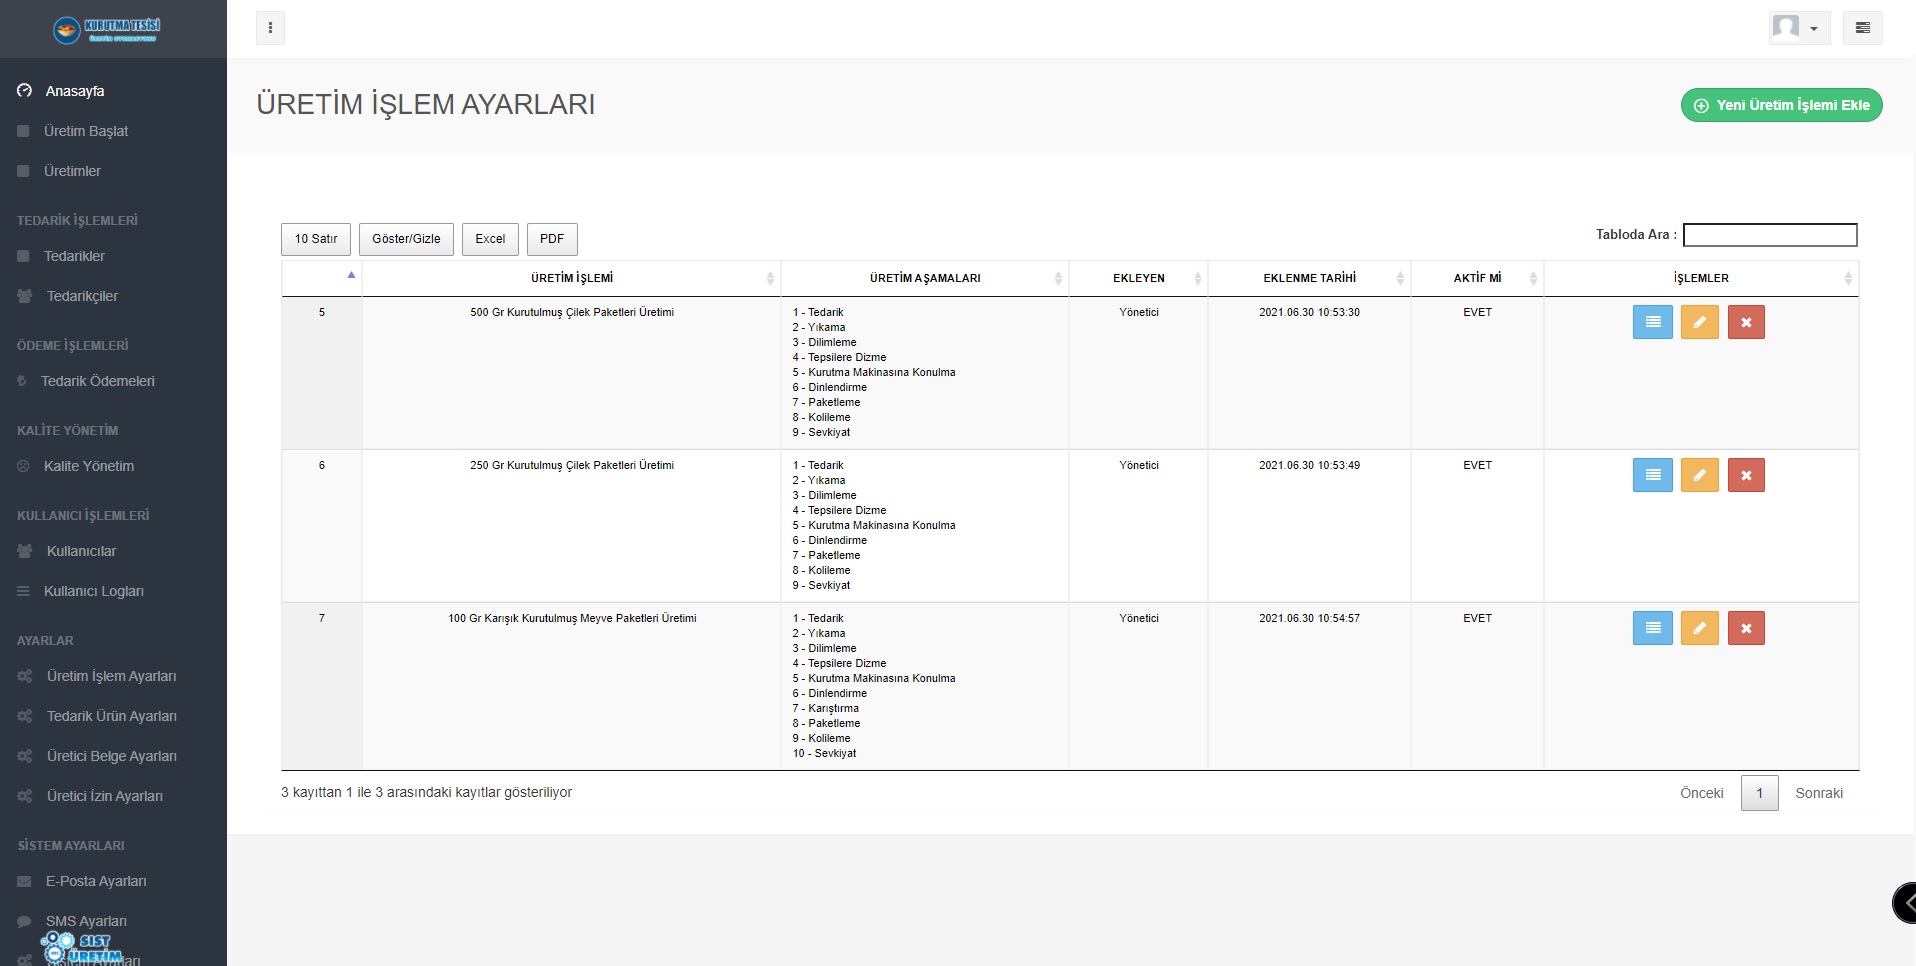Click the Kurutma Tesisi logo
This screenshot has height=966, width=1916.
coord(107,30)
